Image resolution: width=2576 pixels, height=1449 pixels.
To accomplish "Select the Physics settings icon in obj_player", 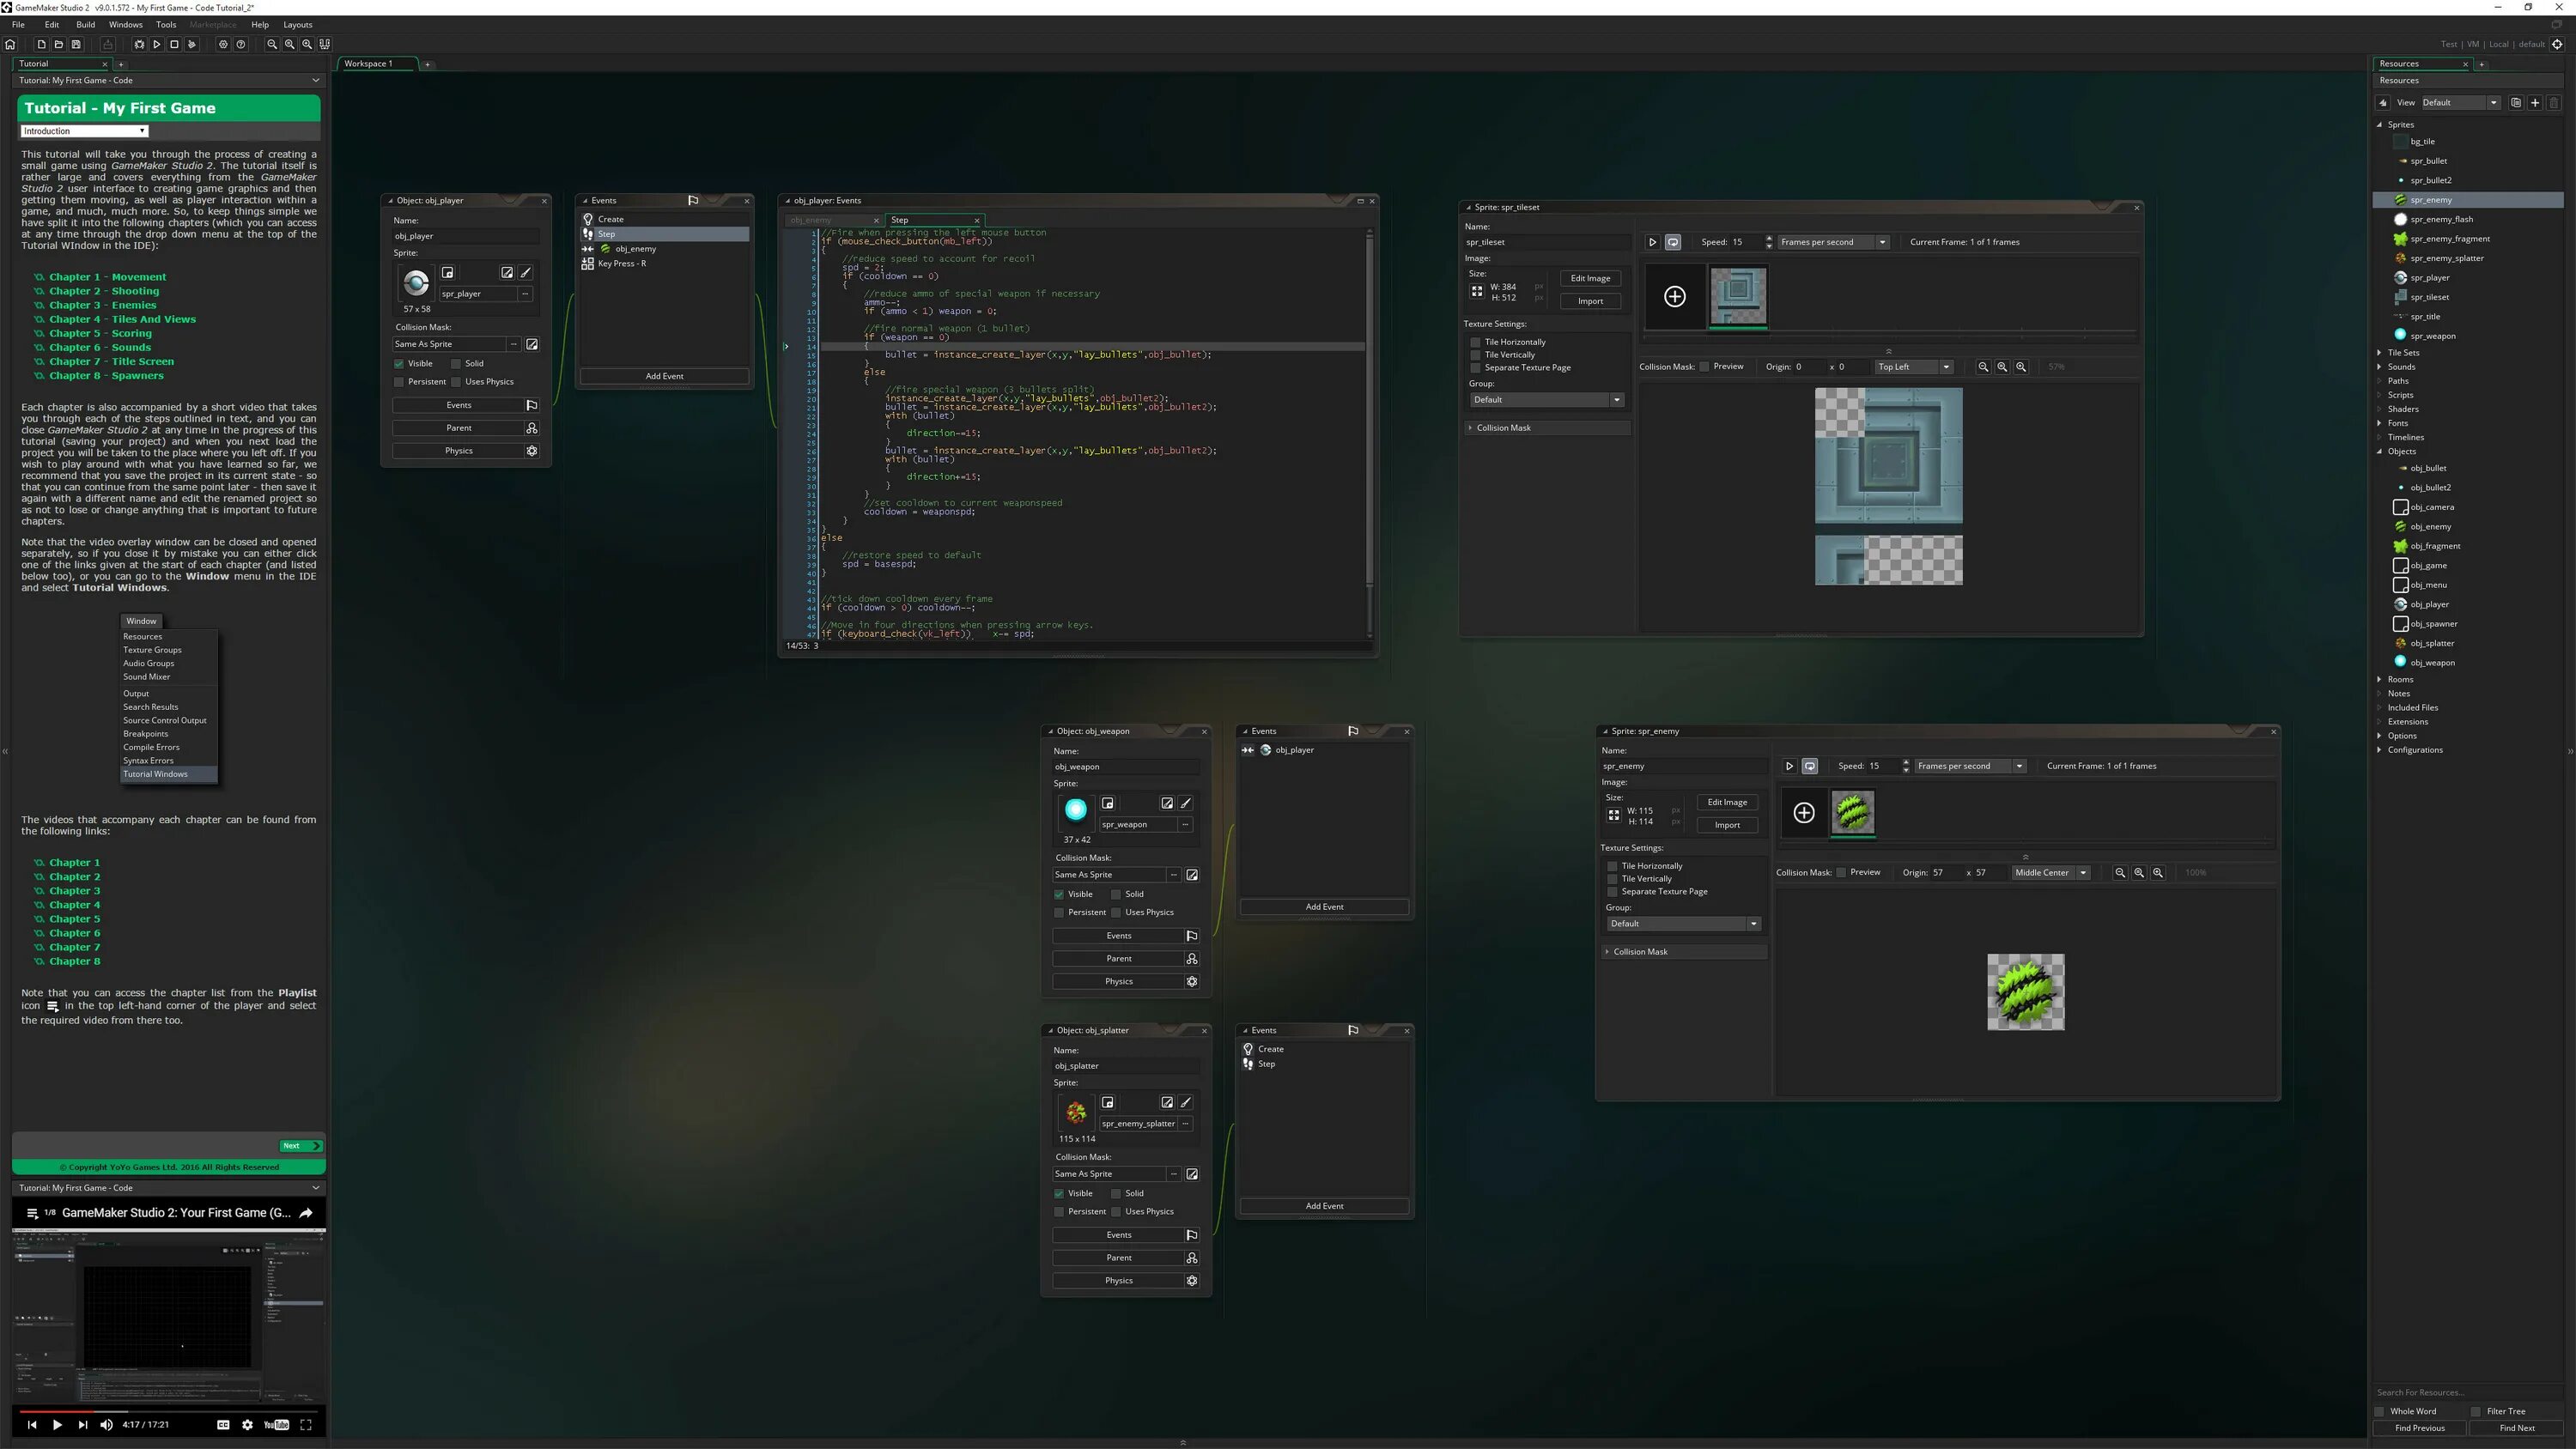I will point(531,450).
